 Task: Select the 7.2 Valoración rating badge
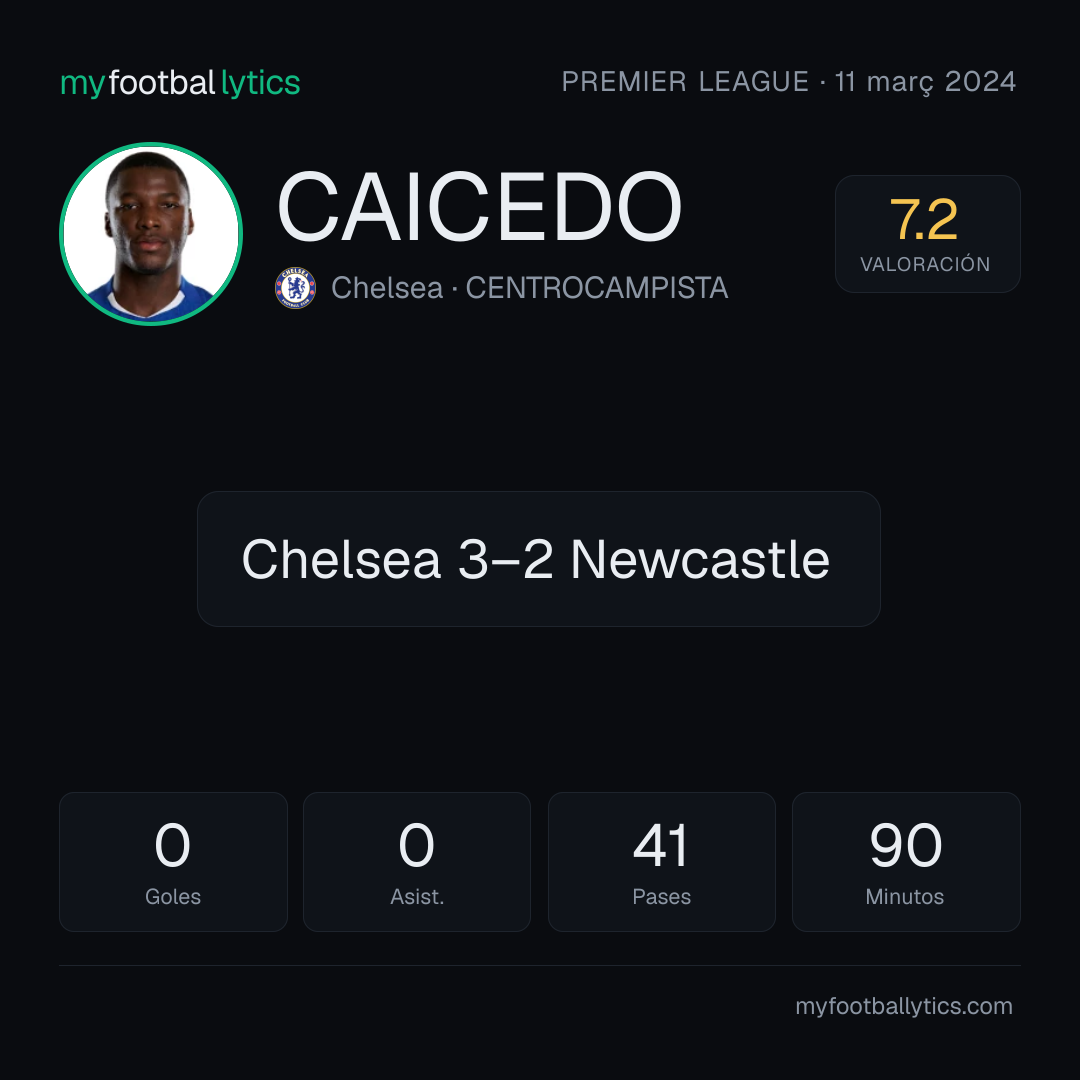point(927,234)
